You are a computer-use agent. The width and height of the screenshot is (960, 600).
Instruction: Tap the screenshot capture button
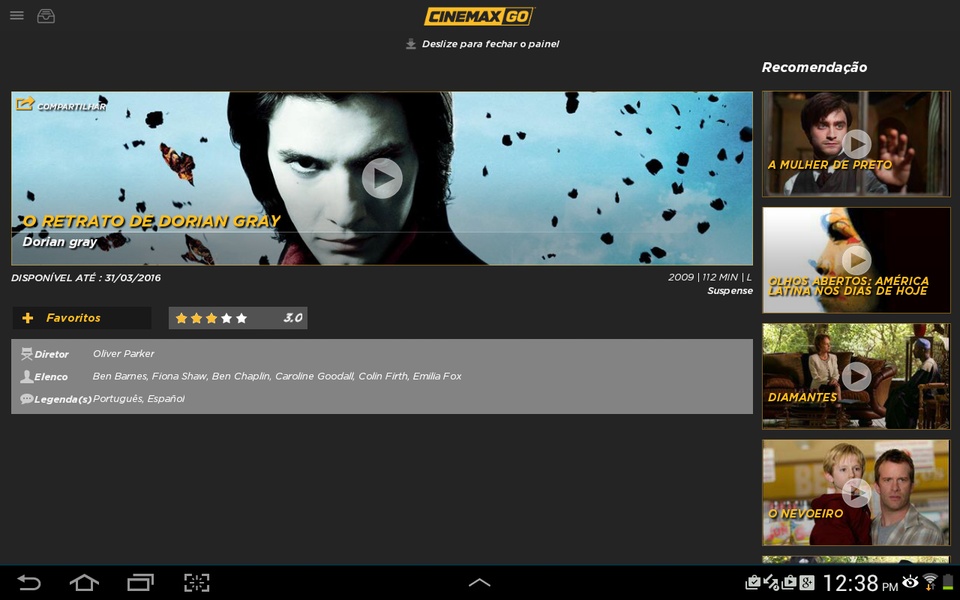pyautogui.click(x=197, y=582)
